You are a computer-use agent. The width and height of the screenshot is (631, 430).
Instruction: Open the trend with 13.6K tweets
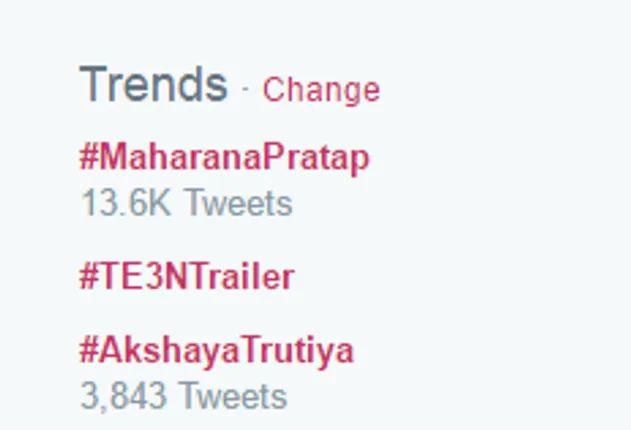click(x=224, y=158)
